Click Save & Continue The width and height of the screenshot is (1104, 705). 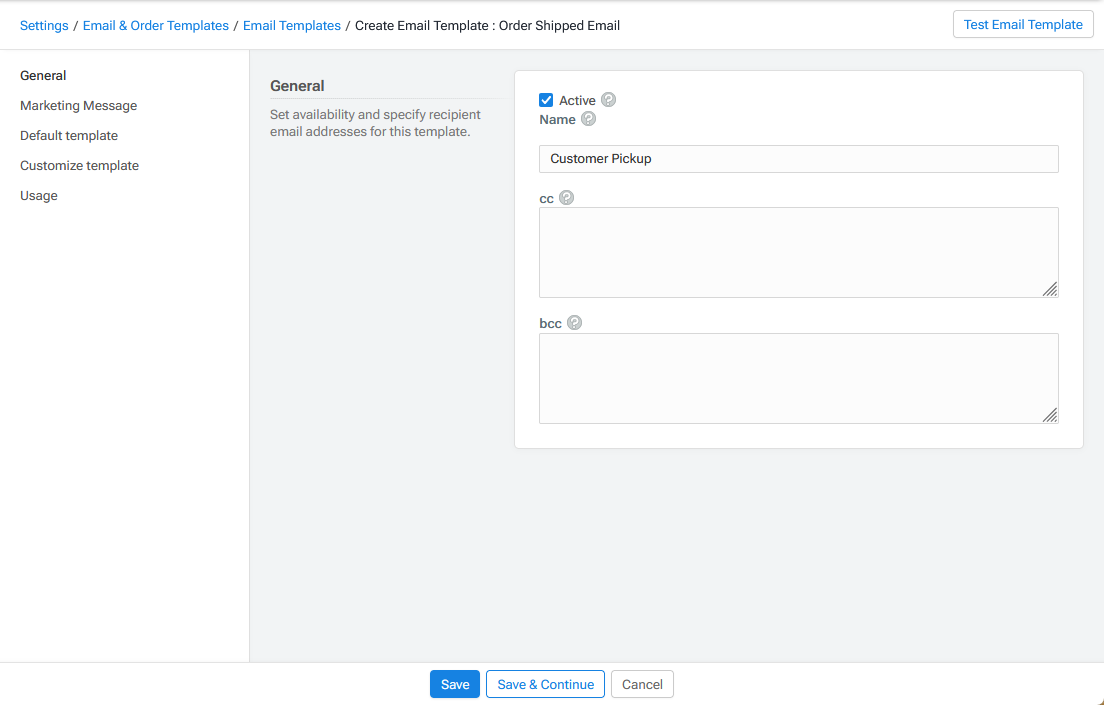click(x=545, y=684)
